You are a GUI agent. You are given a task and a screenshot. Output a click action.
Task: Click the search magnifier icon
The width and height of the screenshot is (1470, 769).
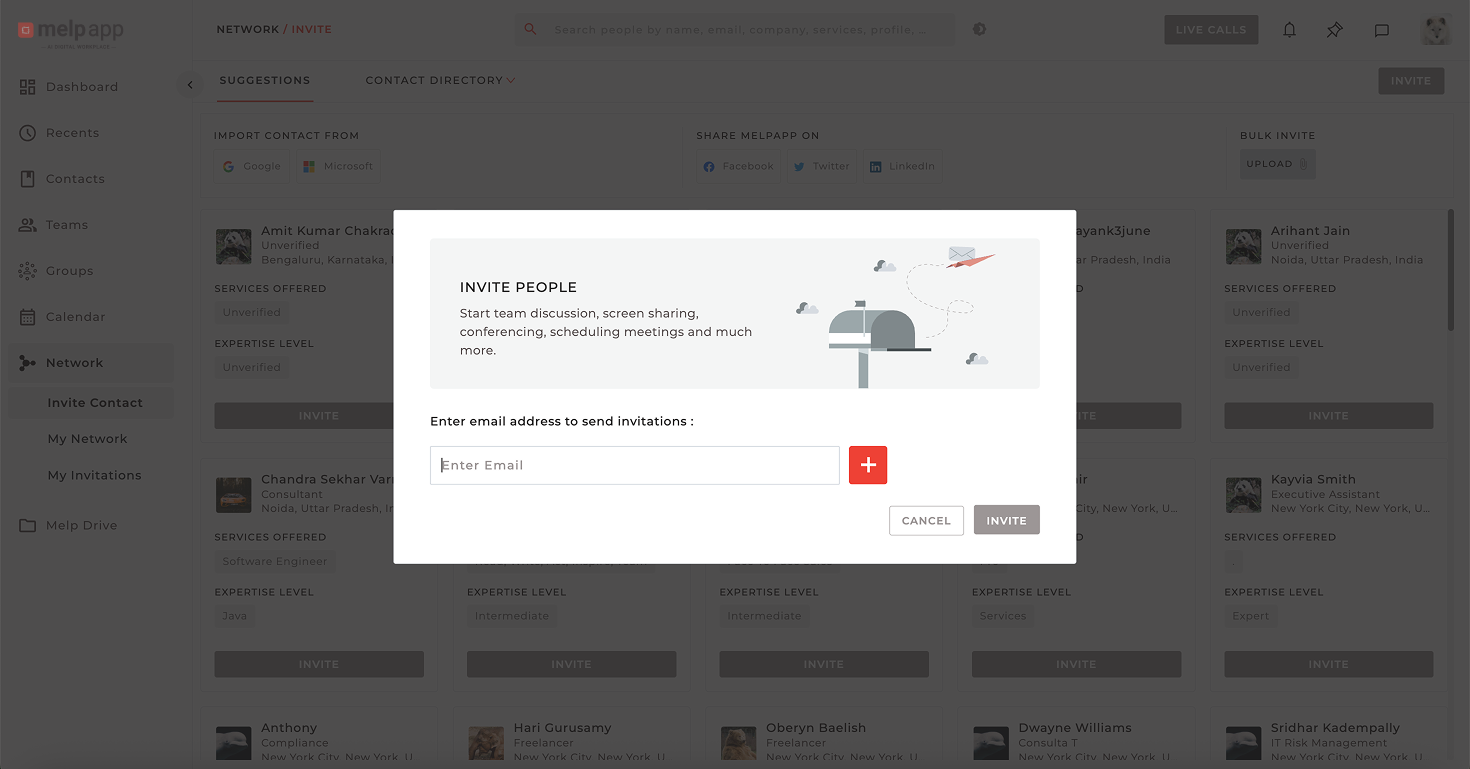coord(531,30)
